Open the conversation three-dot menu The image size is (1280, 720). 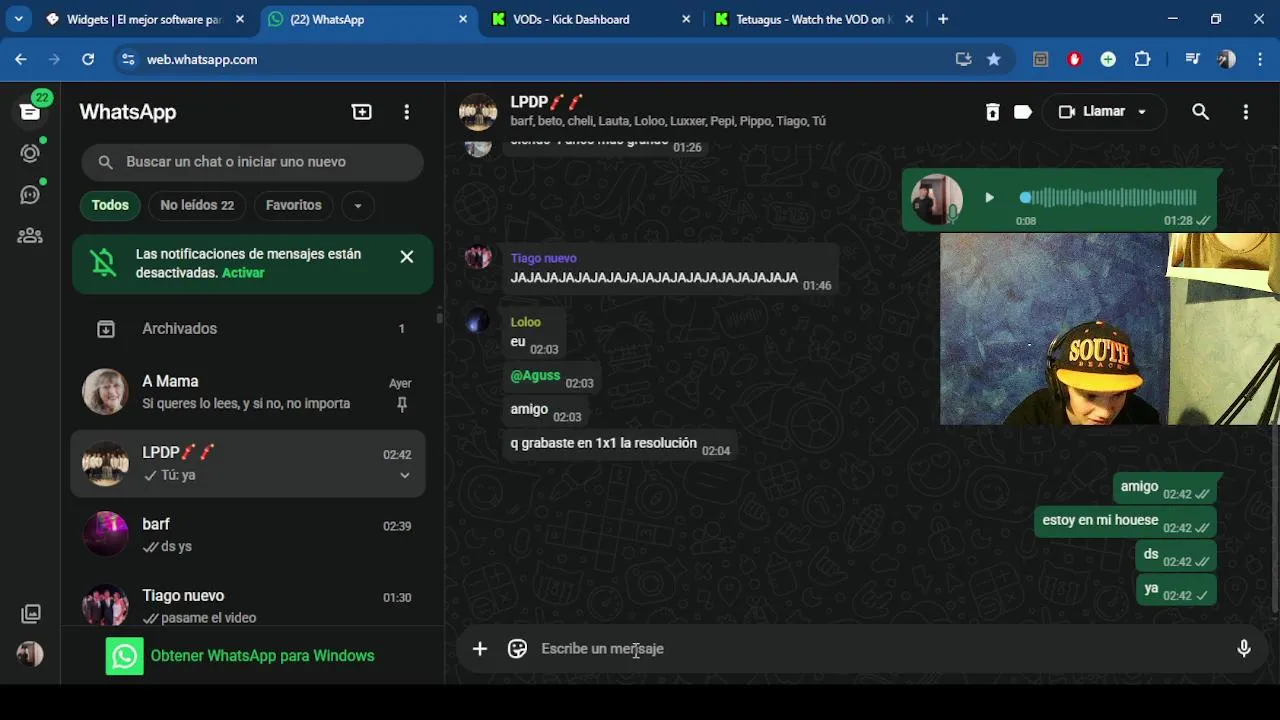pyautogui.click(x=1245, y=112)
